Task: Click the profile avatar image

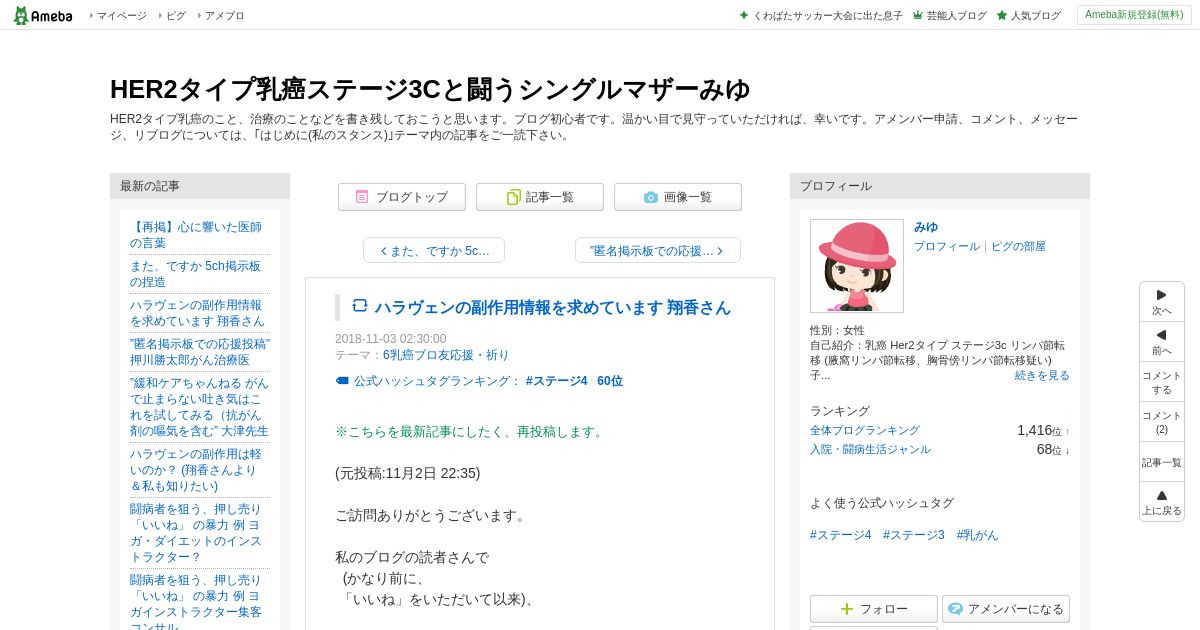Action: [x=857, y=266]
